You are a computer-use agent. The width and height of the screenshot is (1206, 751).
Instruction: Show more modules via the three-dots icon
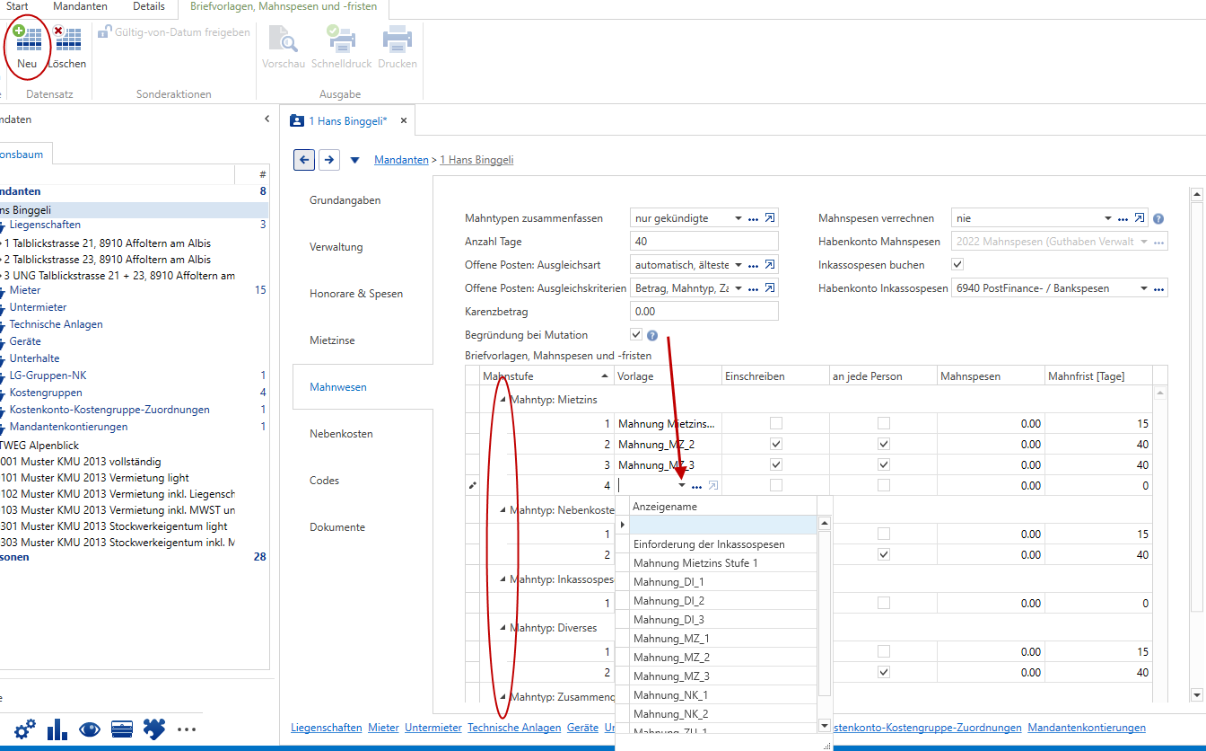point(187,728)
